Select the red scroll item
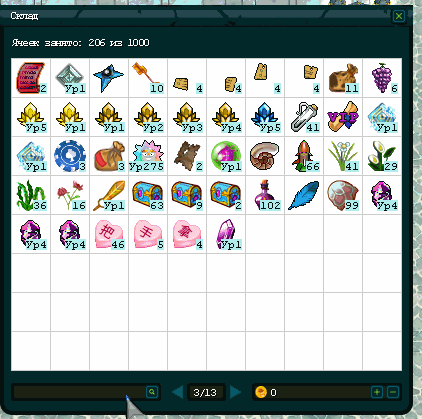This screenshot has height=419, width=422. [x=31, y=78]
